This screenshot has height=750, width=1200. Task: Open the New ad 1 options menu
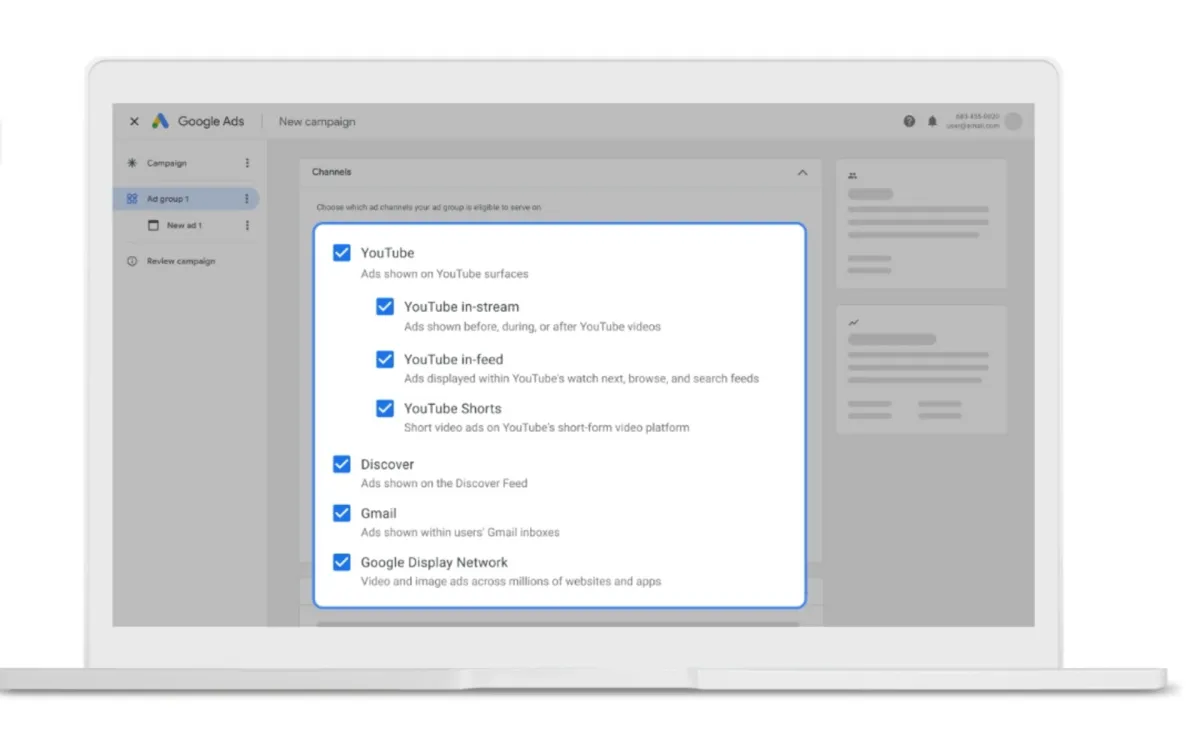coord(247,225)
